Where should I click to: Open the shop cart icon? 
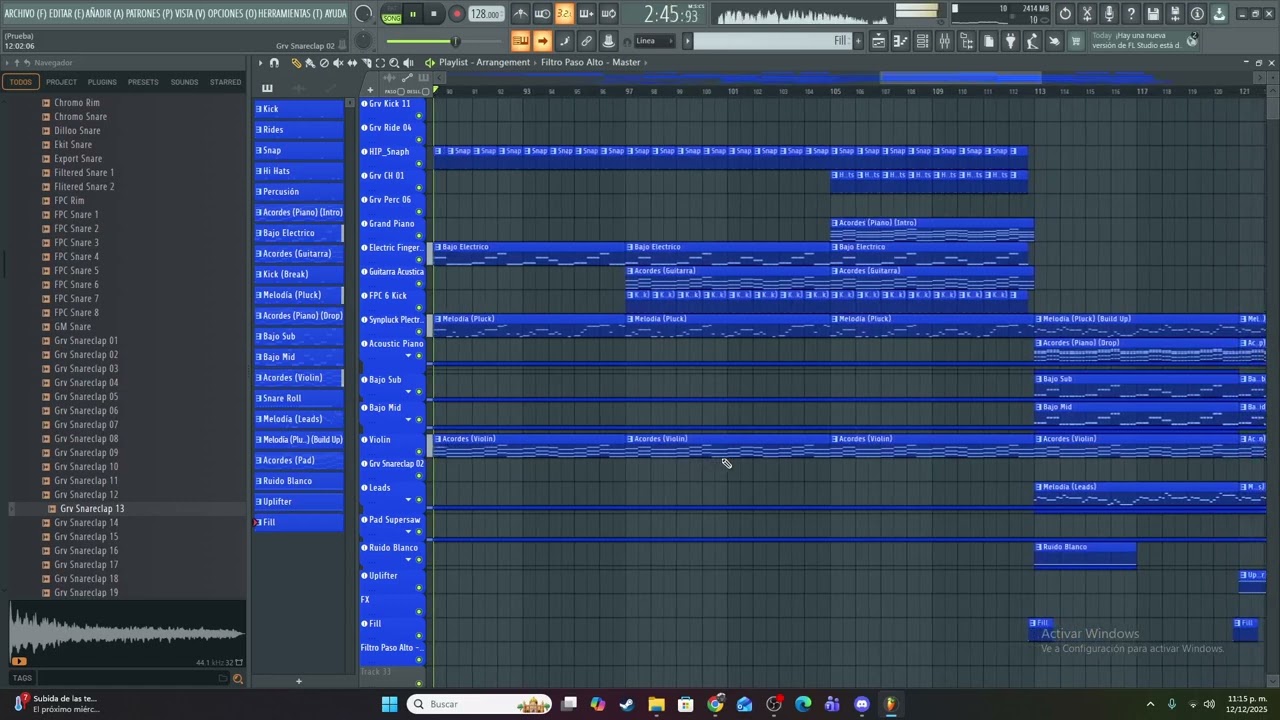coord(1076,41)
